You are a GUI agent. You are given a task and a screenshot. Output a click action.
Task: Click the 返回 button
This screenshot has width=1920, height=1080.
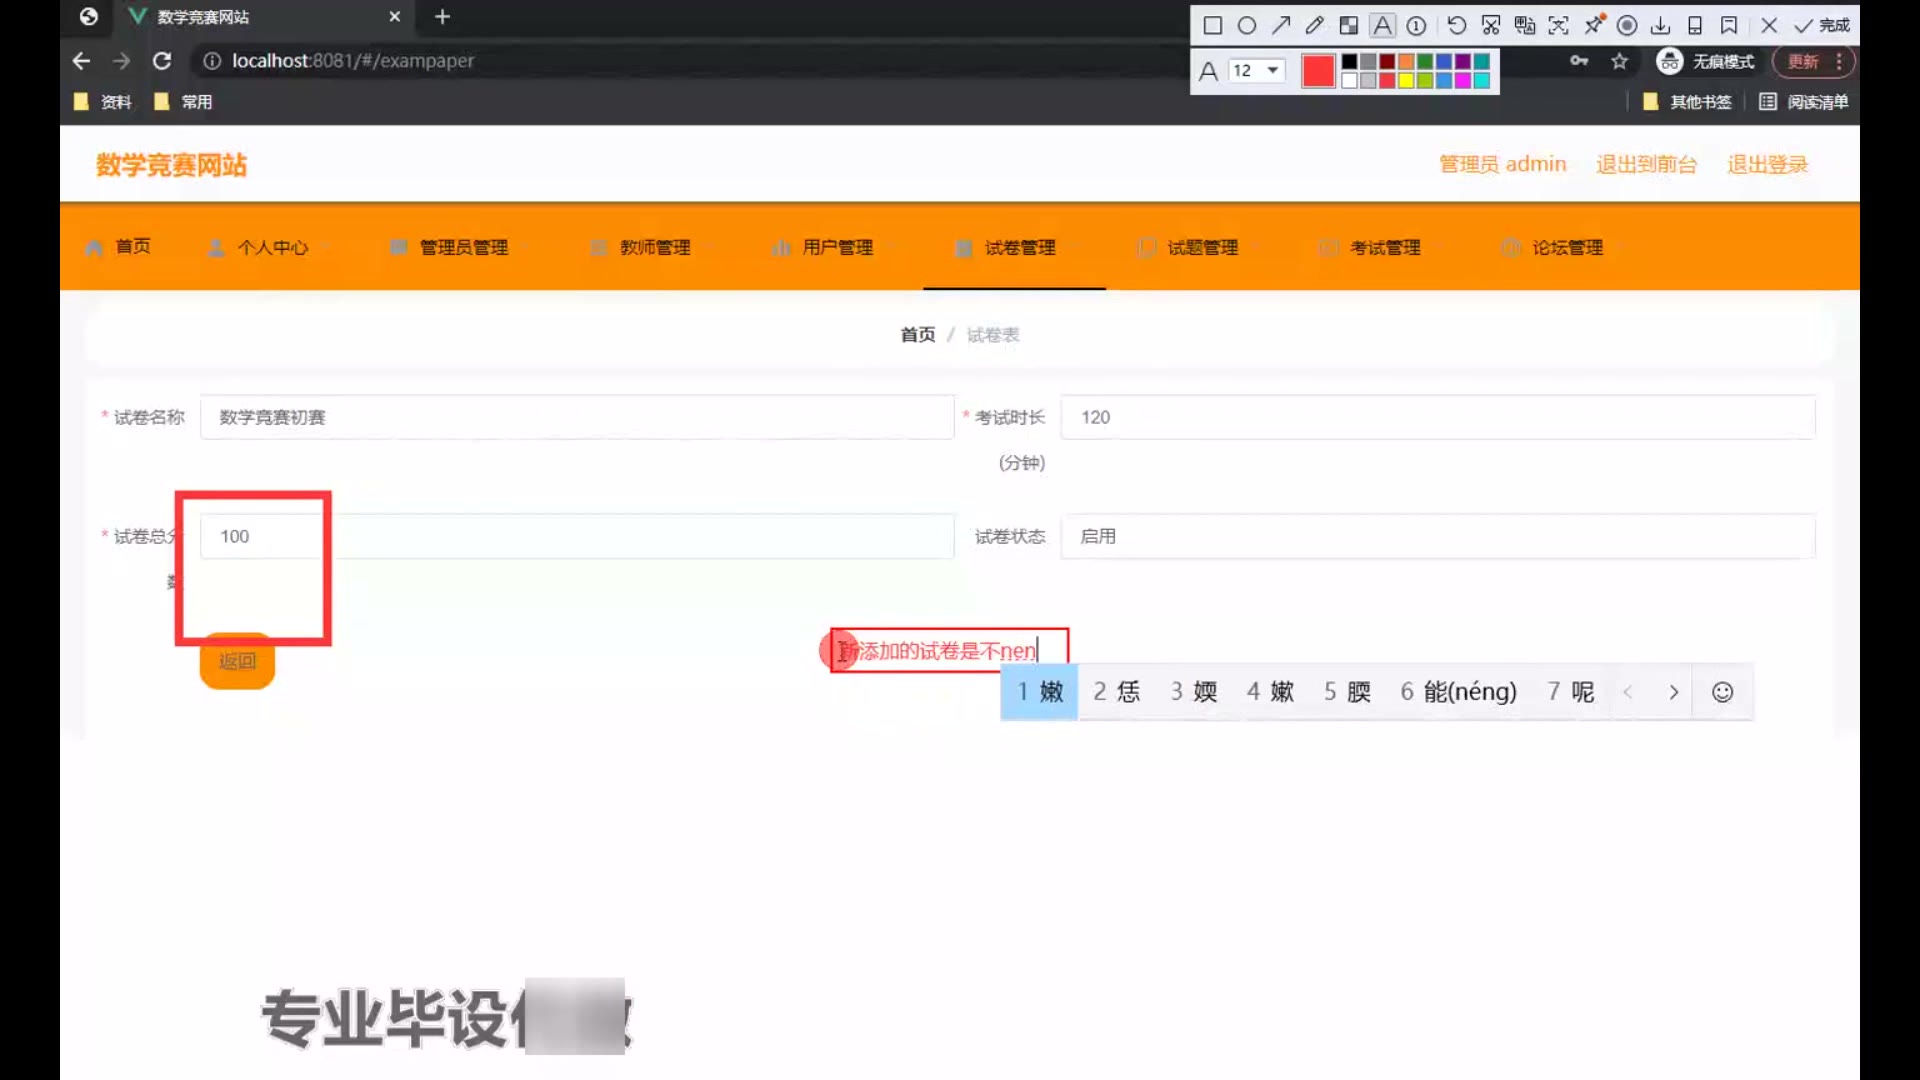click(x=237, y=661)
